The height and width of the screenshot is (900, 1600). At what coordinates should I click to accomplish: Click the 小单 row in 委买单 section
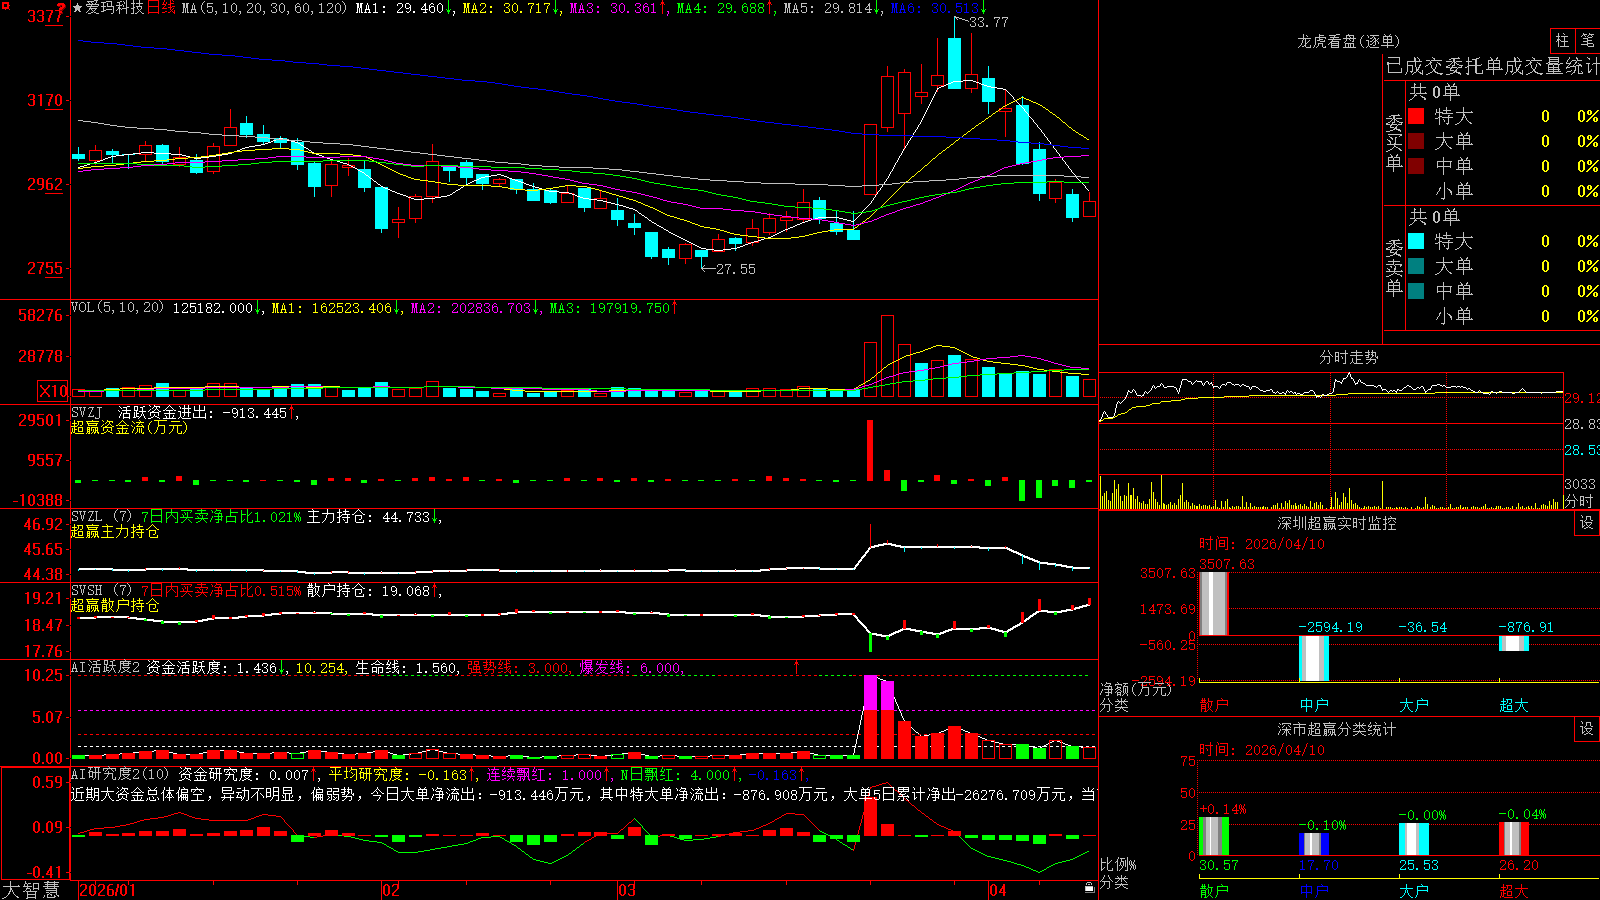pos(1503,191)
